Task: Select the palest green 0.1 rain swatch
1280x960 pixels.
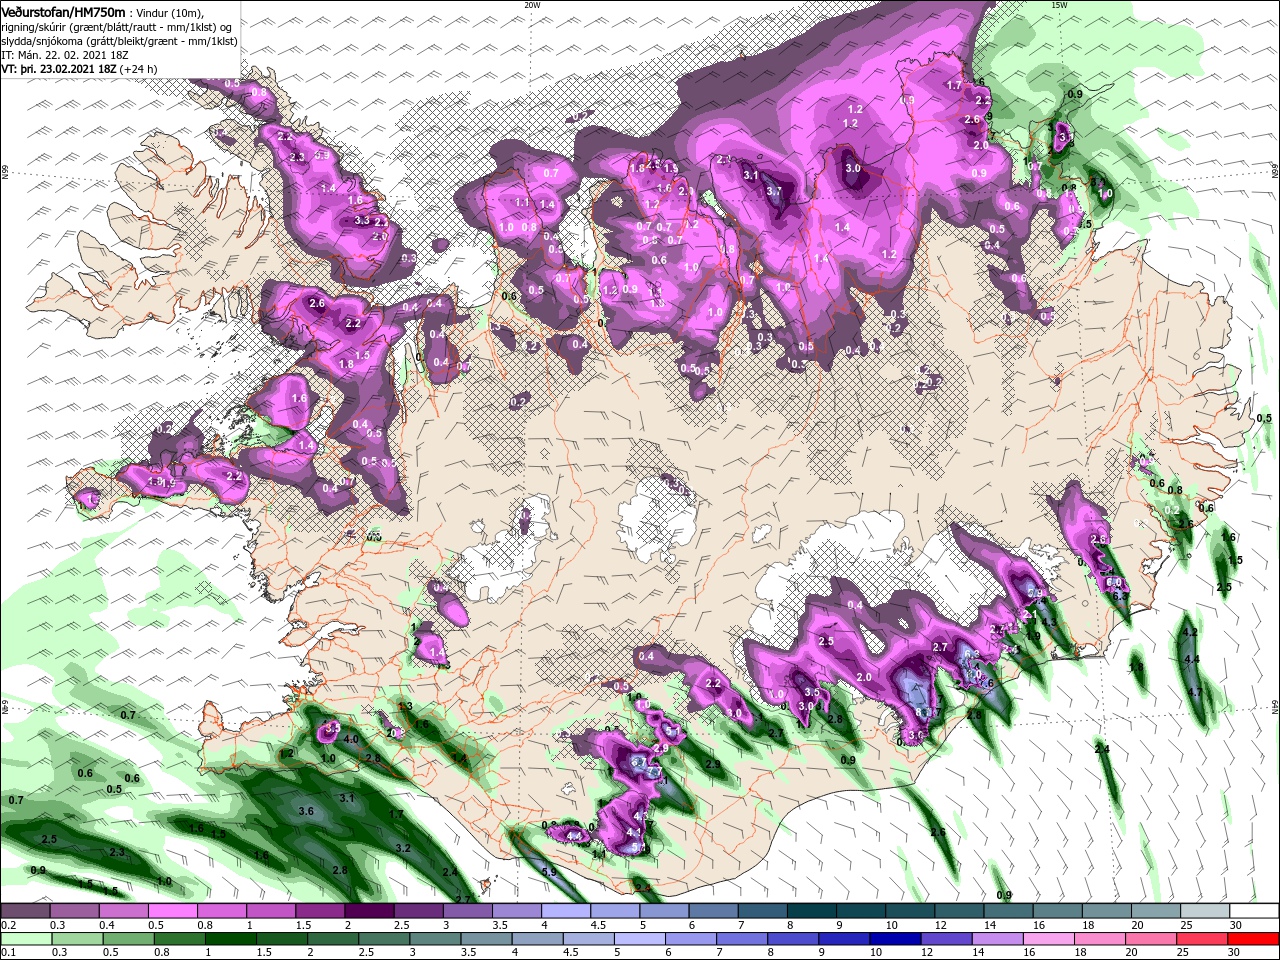Action: coord(25,938)
